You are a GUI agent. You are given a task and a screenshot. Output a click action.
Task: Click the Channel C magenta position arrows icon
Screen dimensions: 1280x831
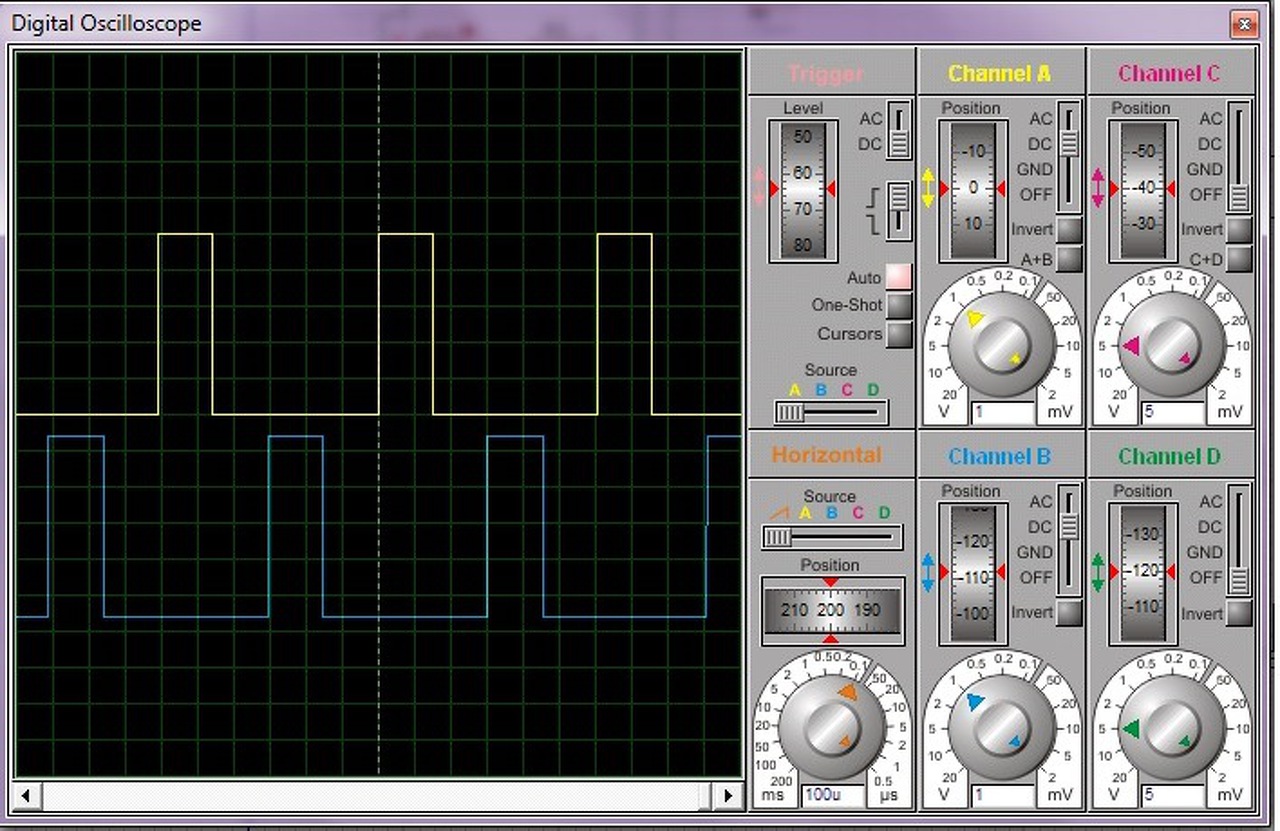point(1098,188)
